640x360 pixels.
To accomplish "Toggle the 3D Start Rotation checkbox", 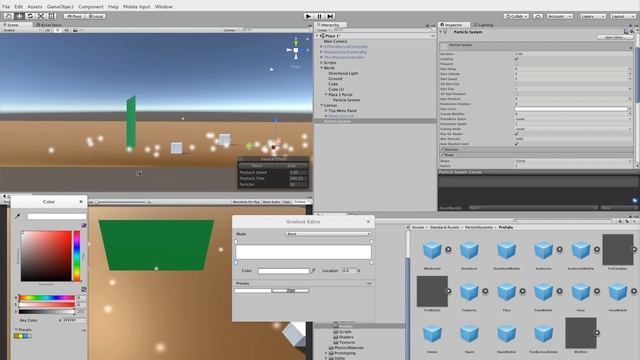I will point(516,93).
